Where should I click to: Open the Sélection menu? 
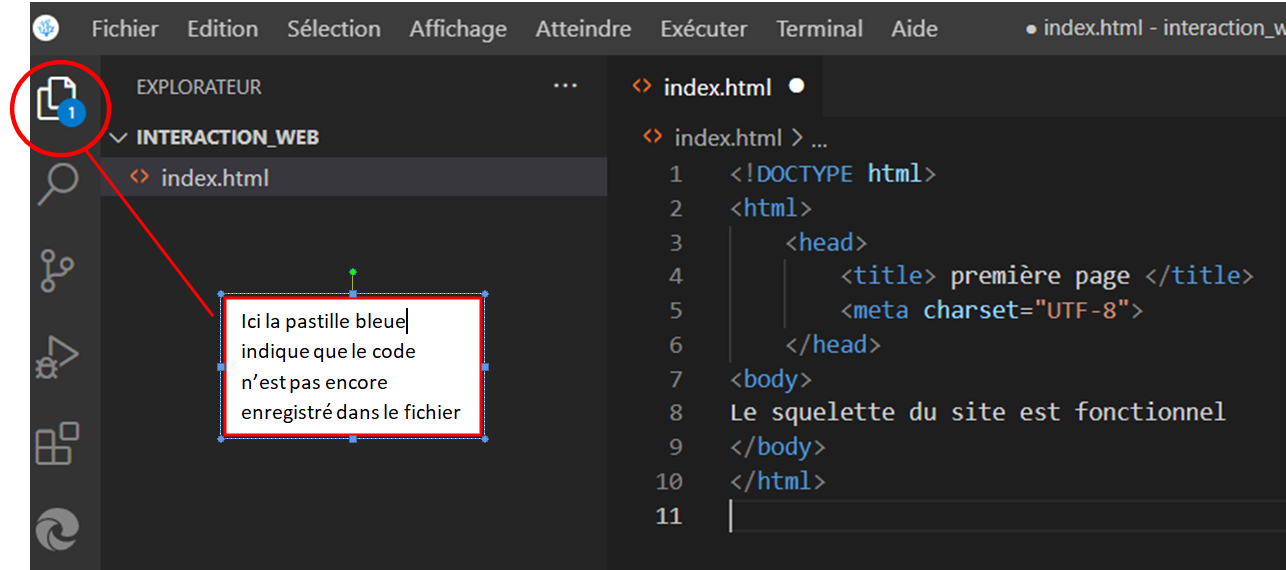pyautogui.click(x=333, y=29)
